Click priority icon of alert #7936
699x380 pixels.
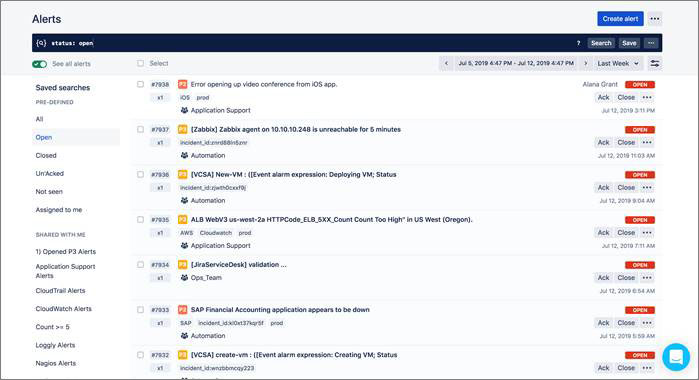point(182,174)
